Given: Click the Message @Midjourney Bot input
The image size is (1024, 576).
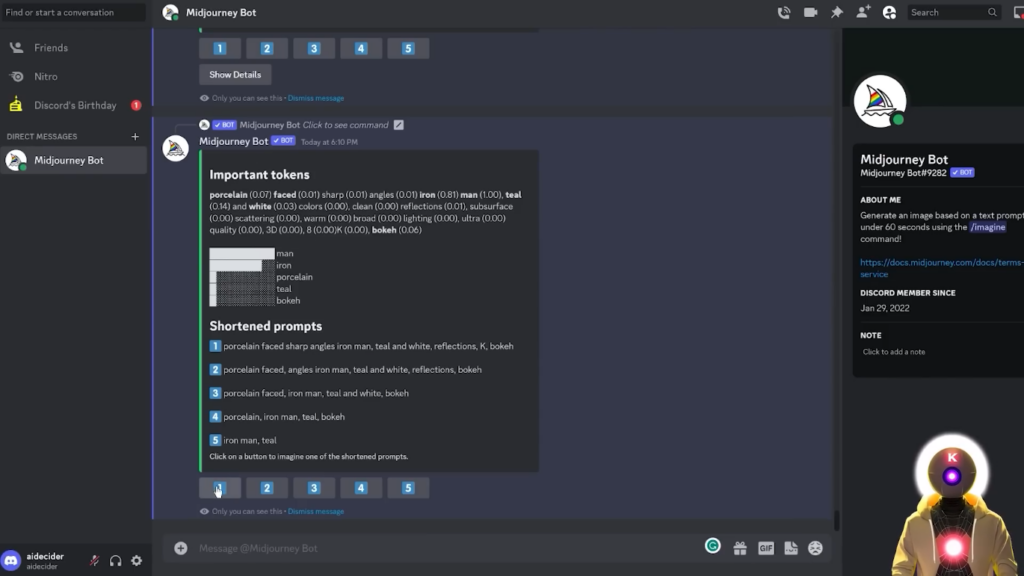Looking at the screenshot, I should pos(444,548).
